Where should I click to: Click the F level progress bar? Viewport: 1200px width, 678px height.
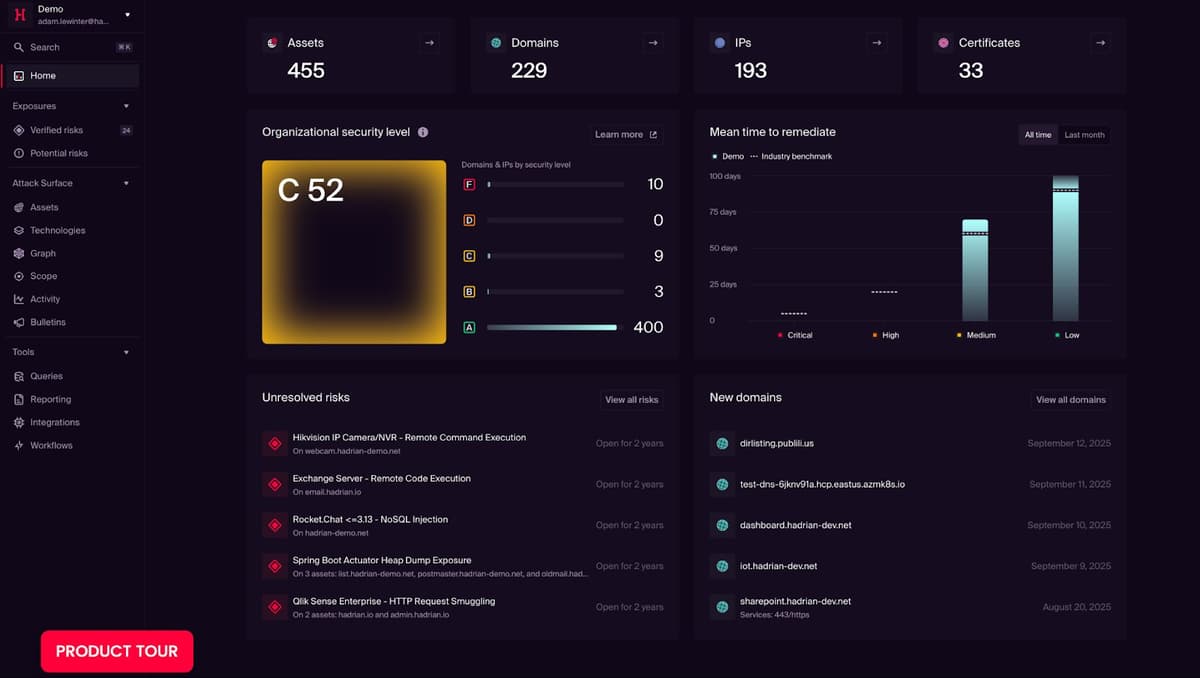click(x=555, y=184)
